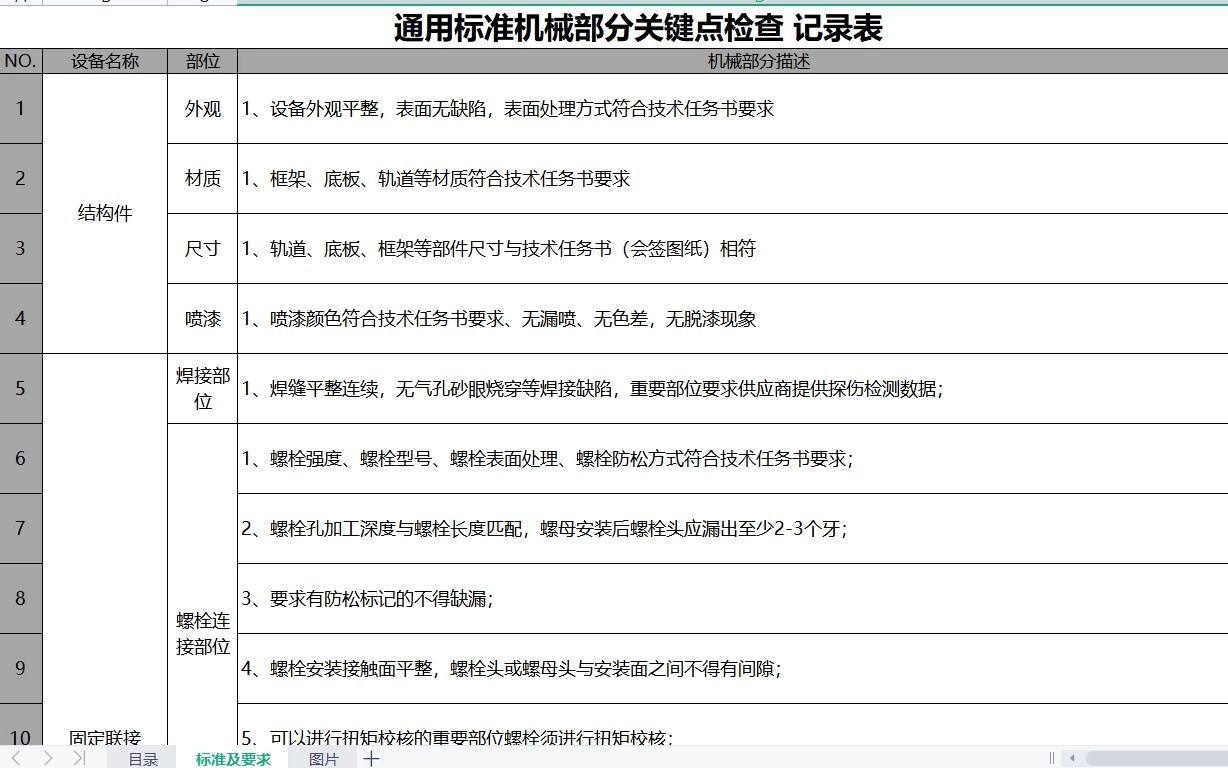This screenshot has width=1228, height=768.
Task: Select the NO. header cell
Action: coord(20,60)
